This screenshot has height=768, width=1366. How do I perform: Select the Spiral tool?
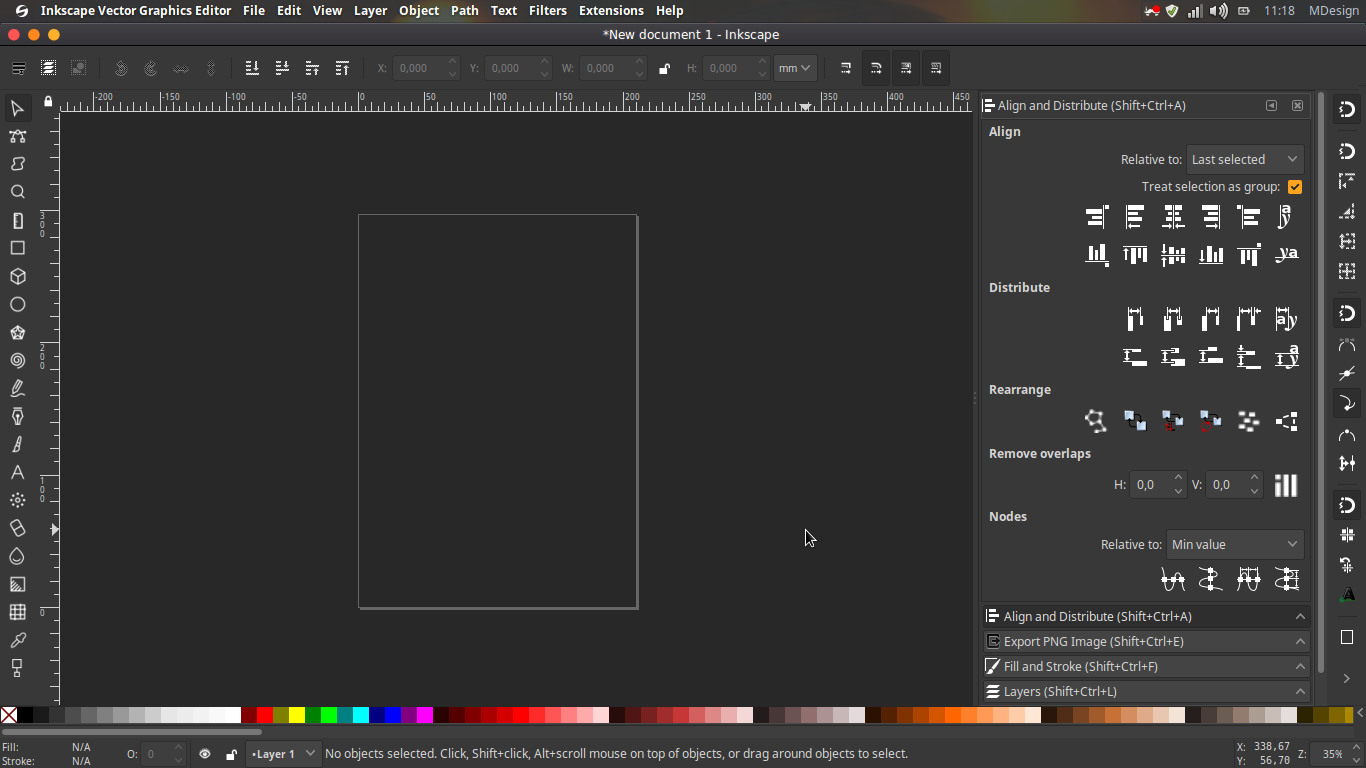point(17,360)
